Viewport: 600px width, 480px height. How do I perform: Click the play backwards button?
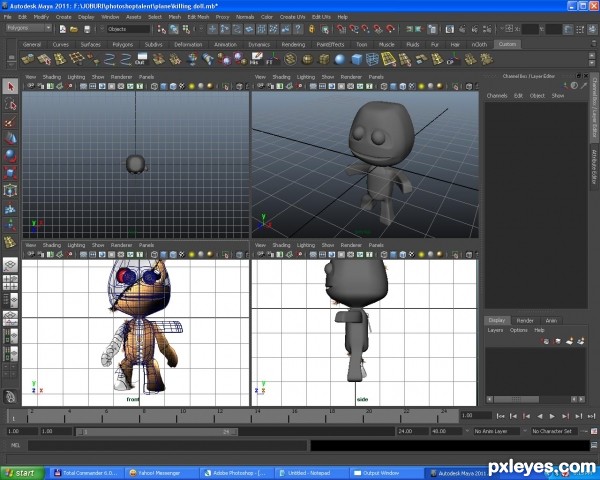pyautogui.click(x=540, y=416)
